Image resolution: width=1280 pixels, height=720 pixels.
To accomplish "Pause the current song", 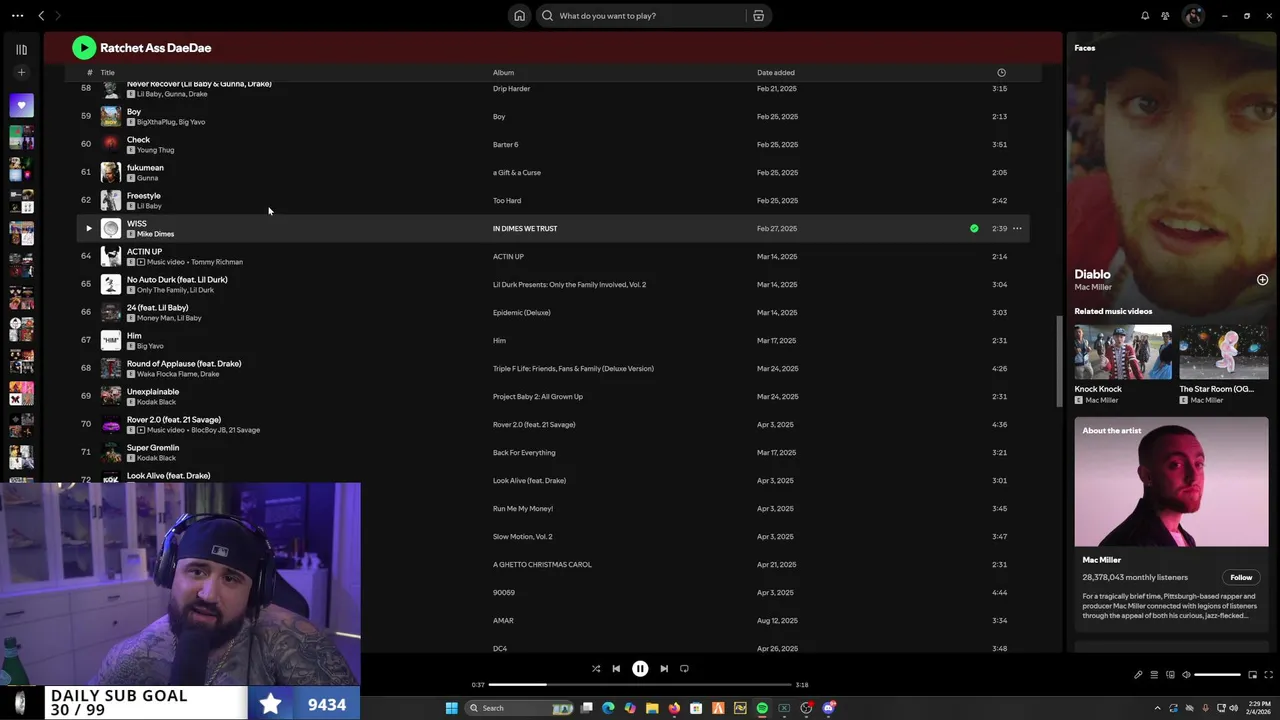I will 640,668.
